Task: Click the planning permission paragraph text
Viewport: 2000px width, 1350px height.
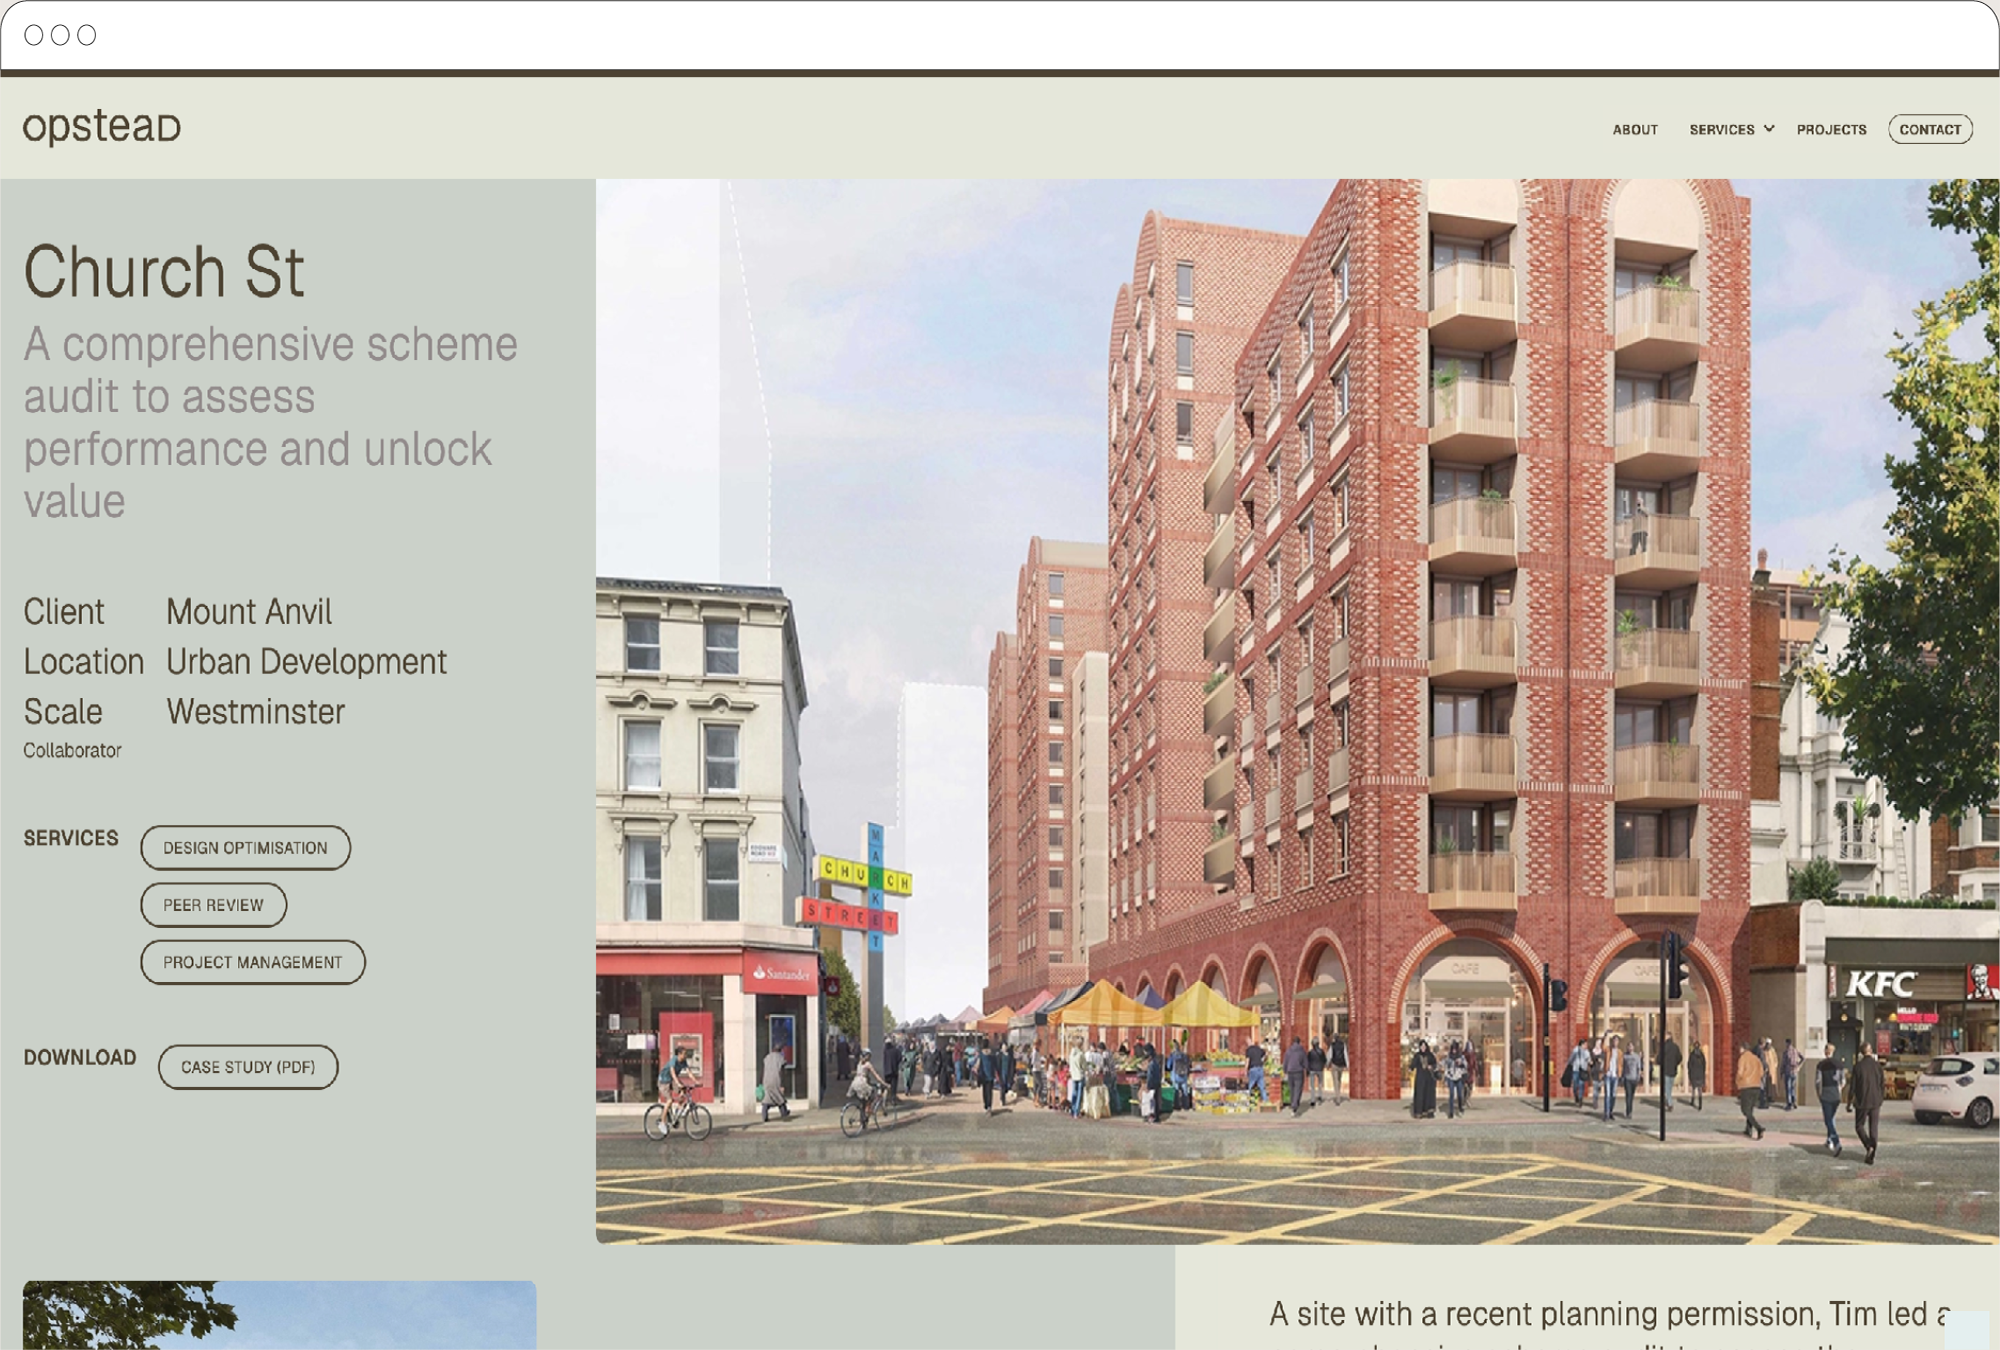Action: pyautogui.click(x=1610, y=1323)
